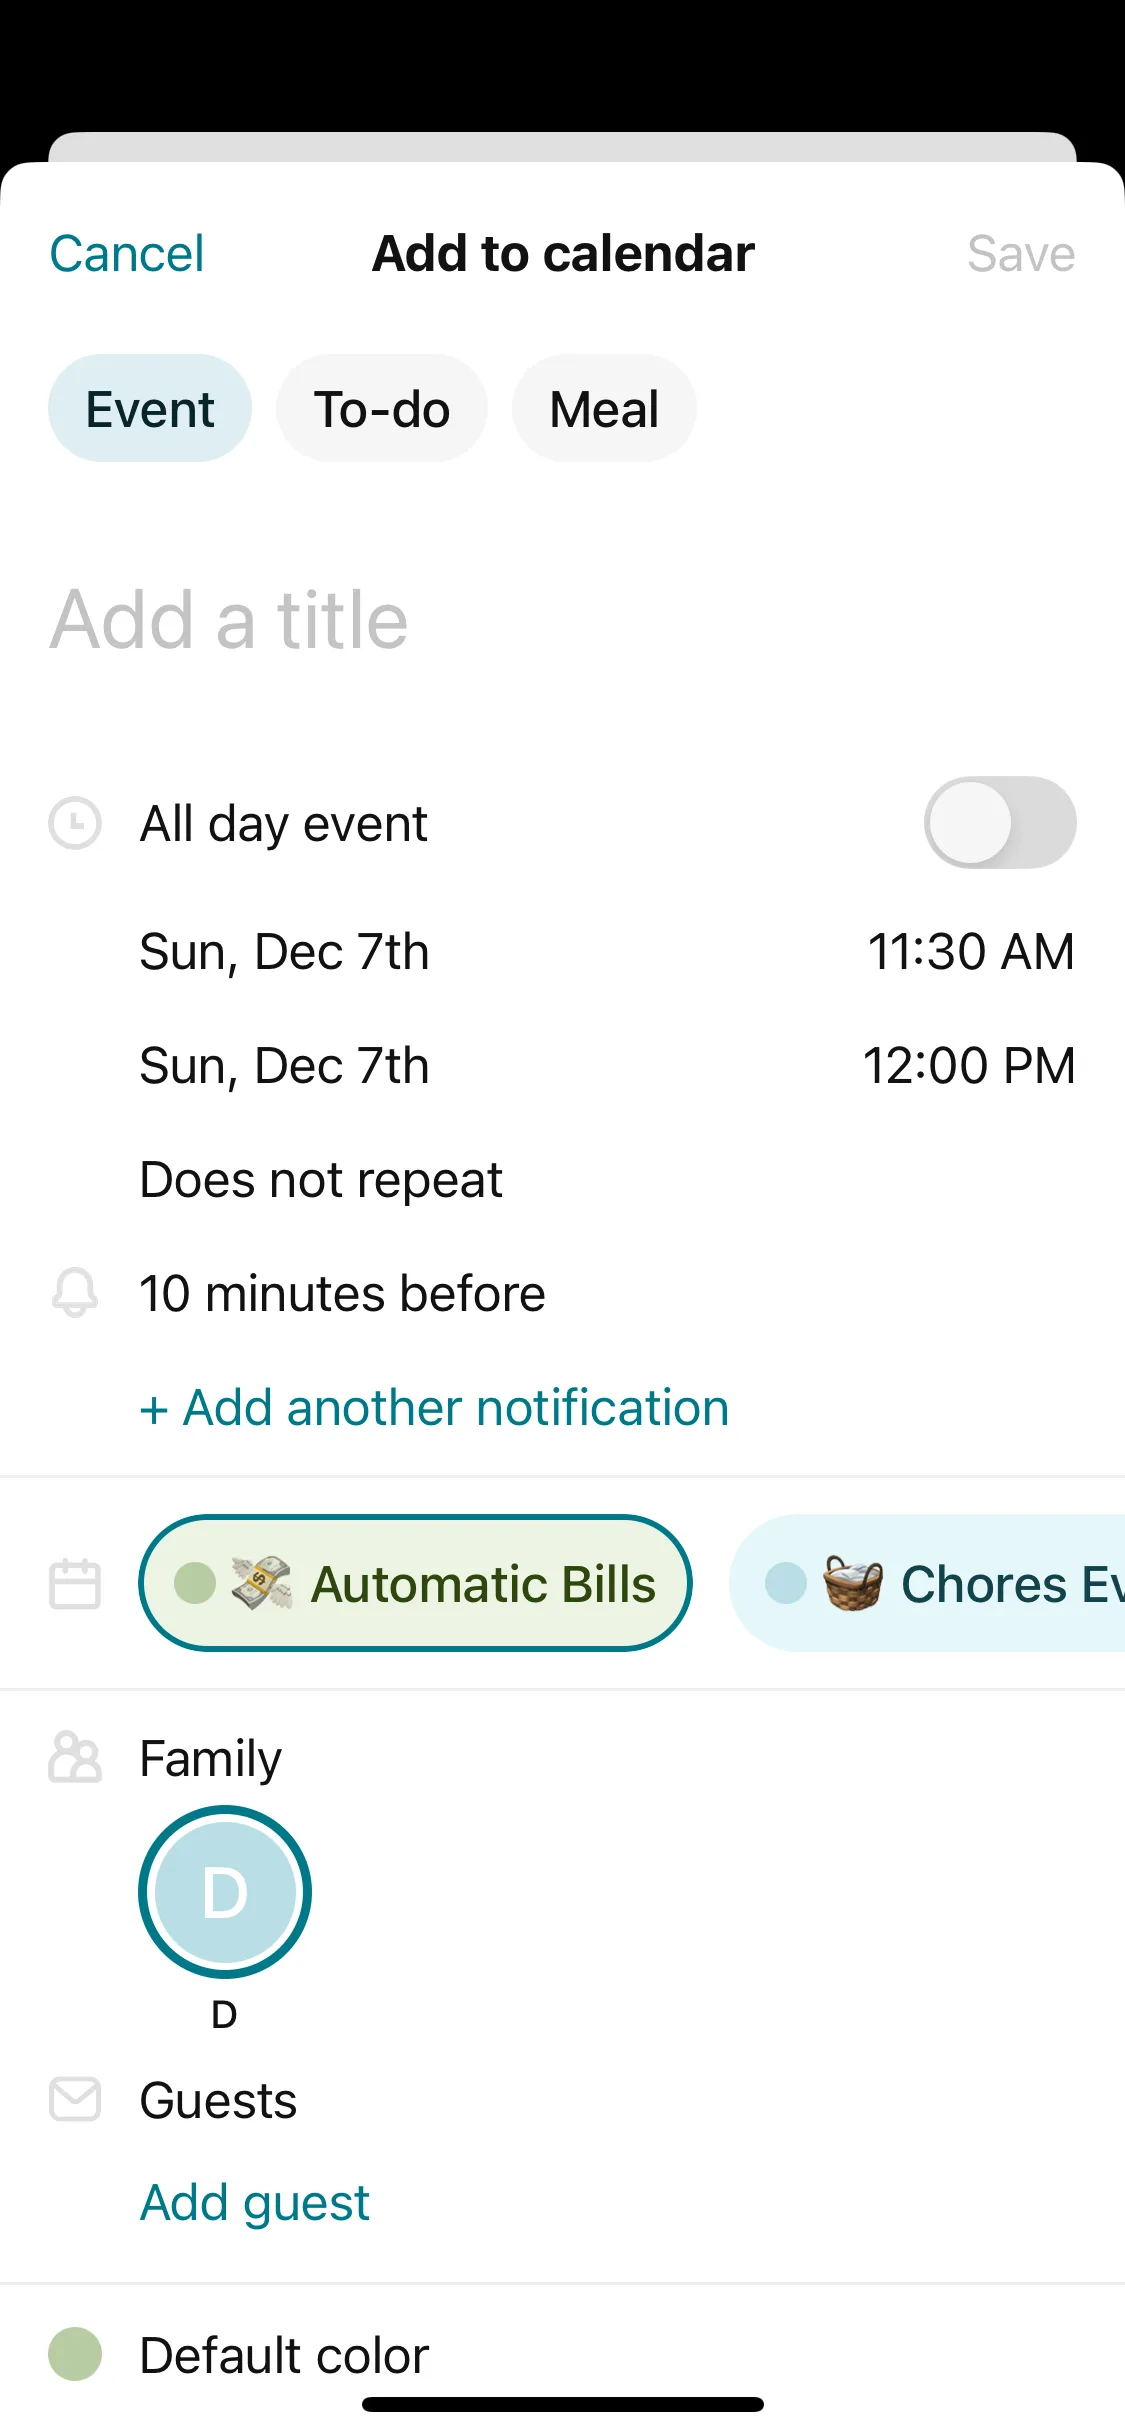Cancel adding to calendar
Screen dimensions: 1125x2436
127,254
